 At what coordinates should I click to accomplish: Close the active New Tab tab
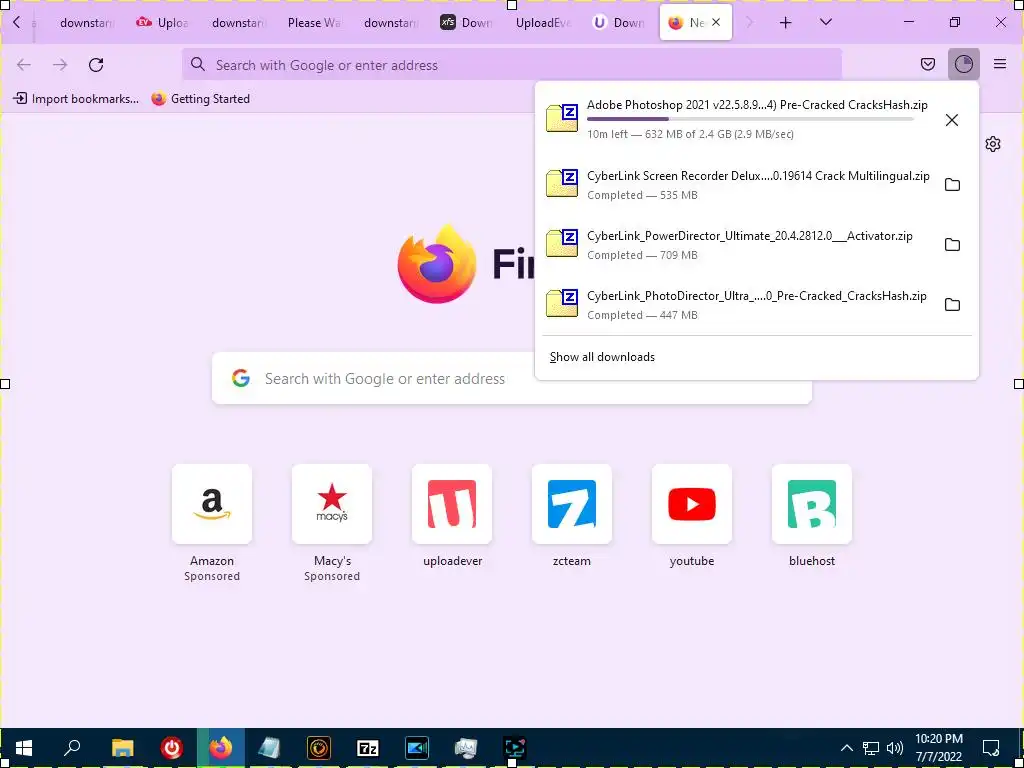coord(716,22)
